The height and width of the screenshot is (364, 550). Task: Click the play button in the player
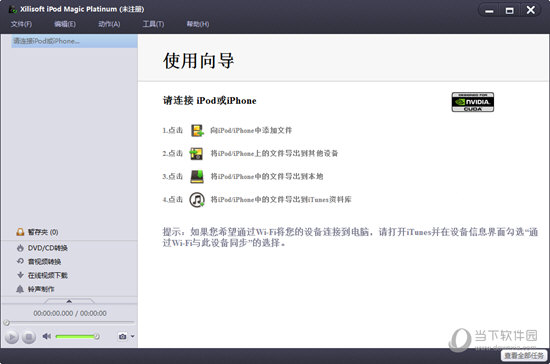12,337
